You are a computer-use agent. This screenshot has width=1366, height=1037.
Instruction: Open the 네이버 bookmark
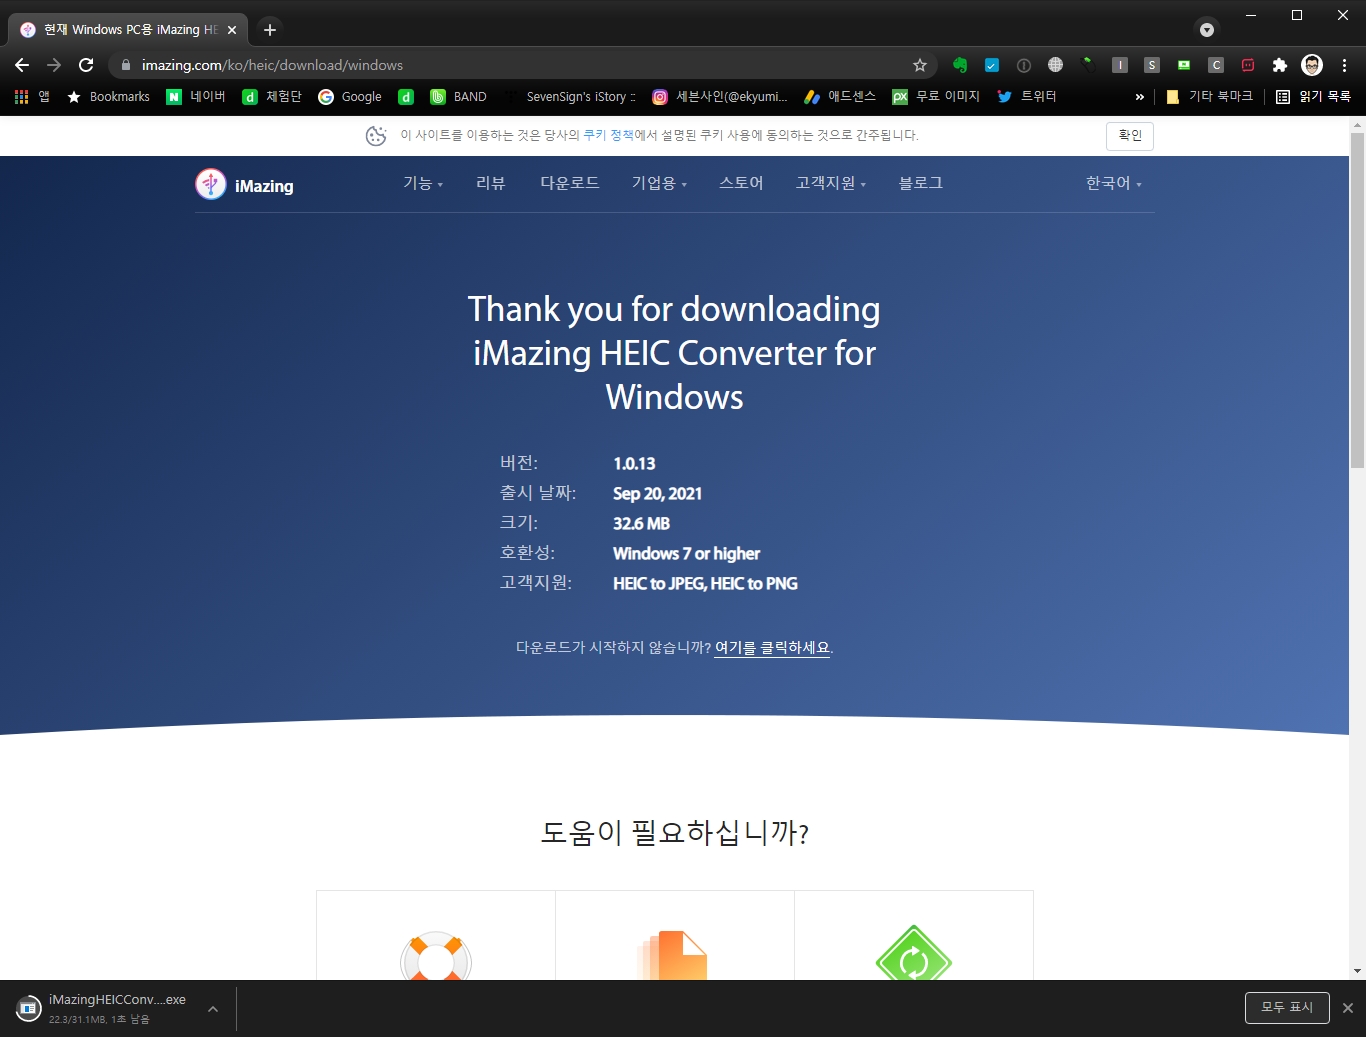196,96
